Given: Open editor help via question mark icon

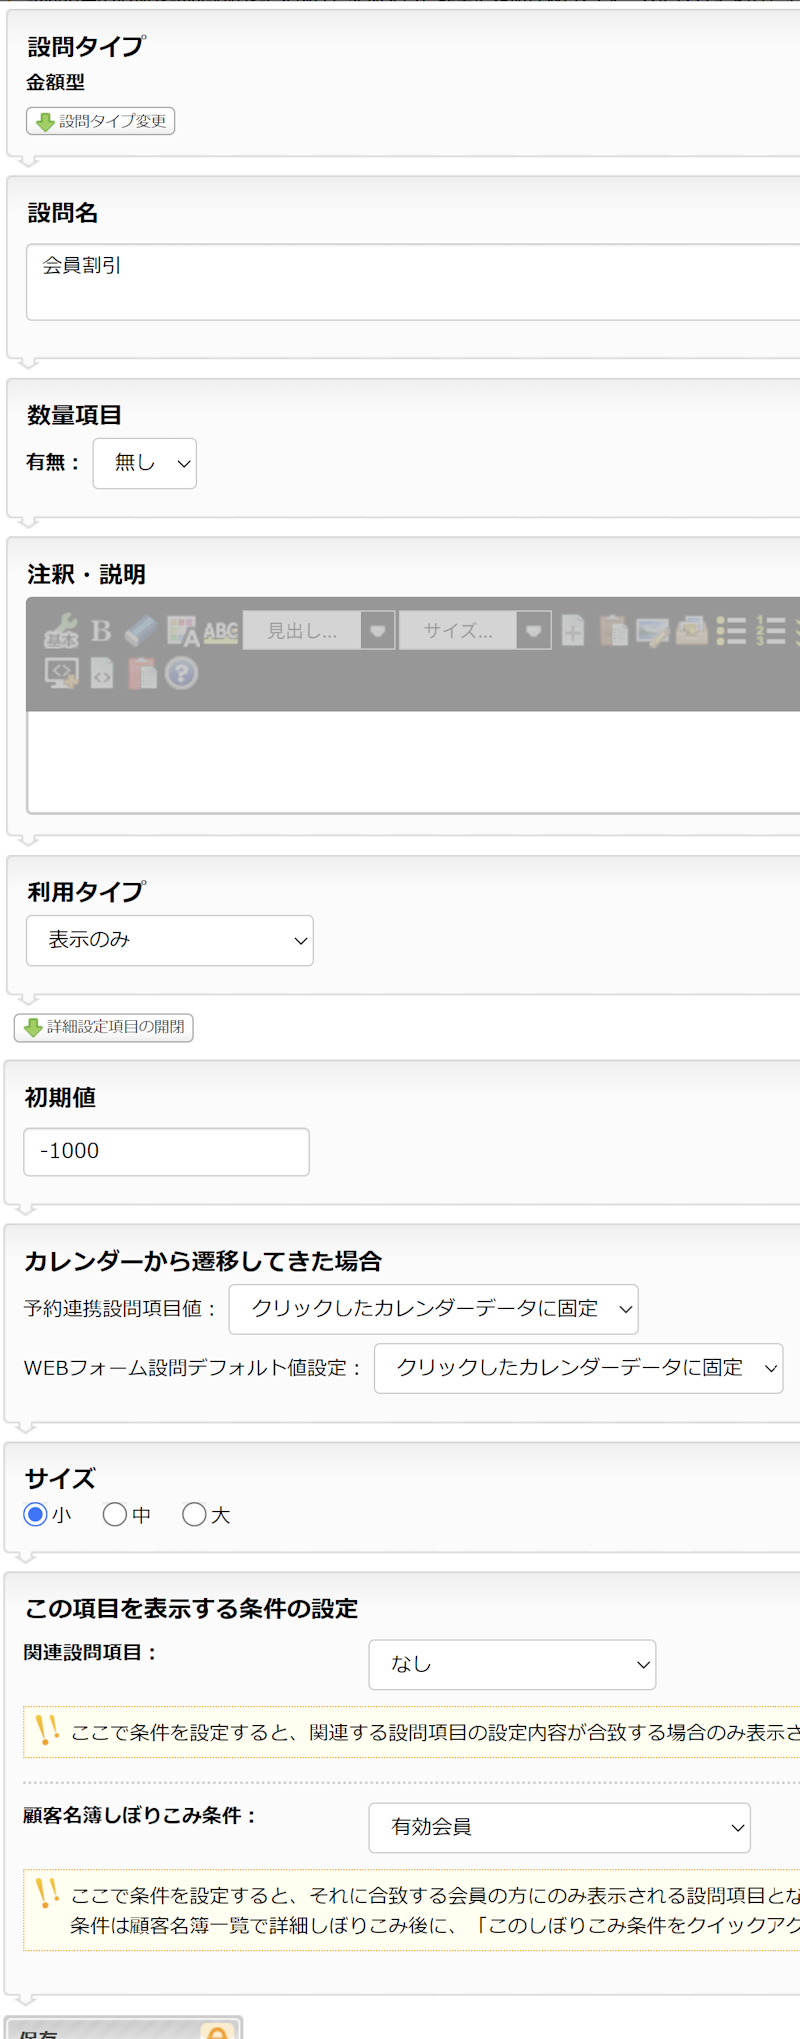Looking at the screenshot, I should click(x=181, y=674).
